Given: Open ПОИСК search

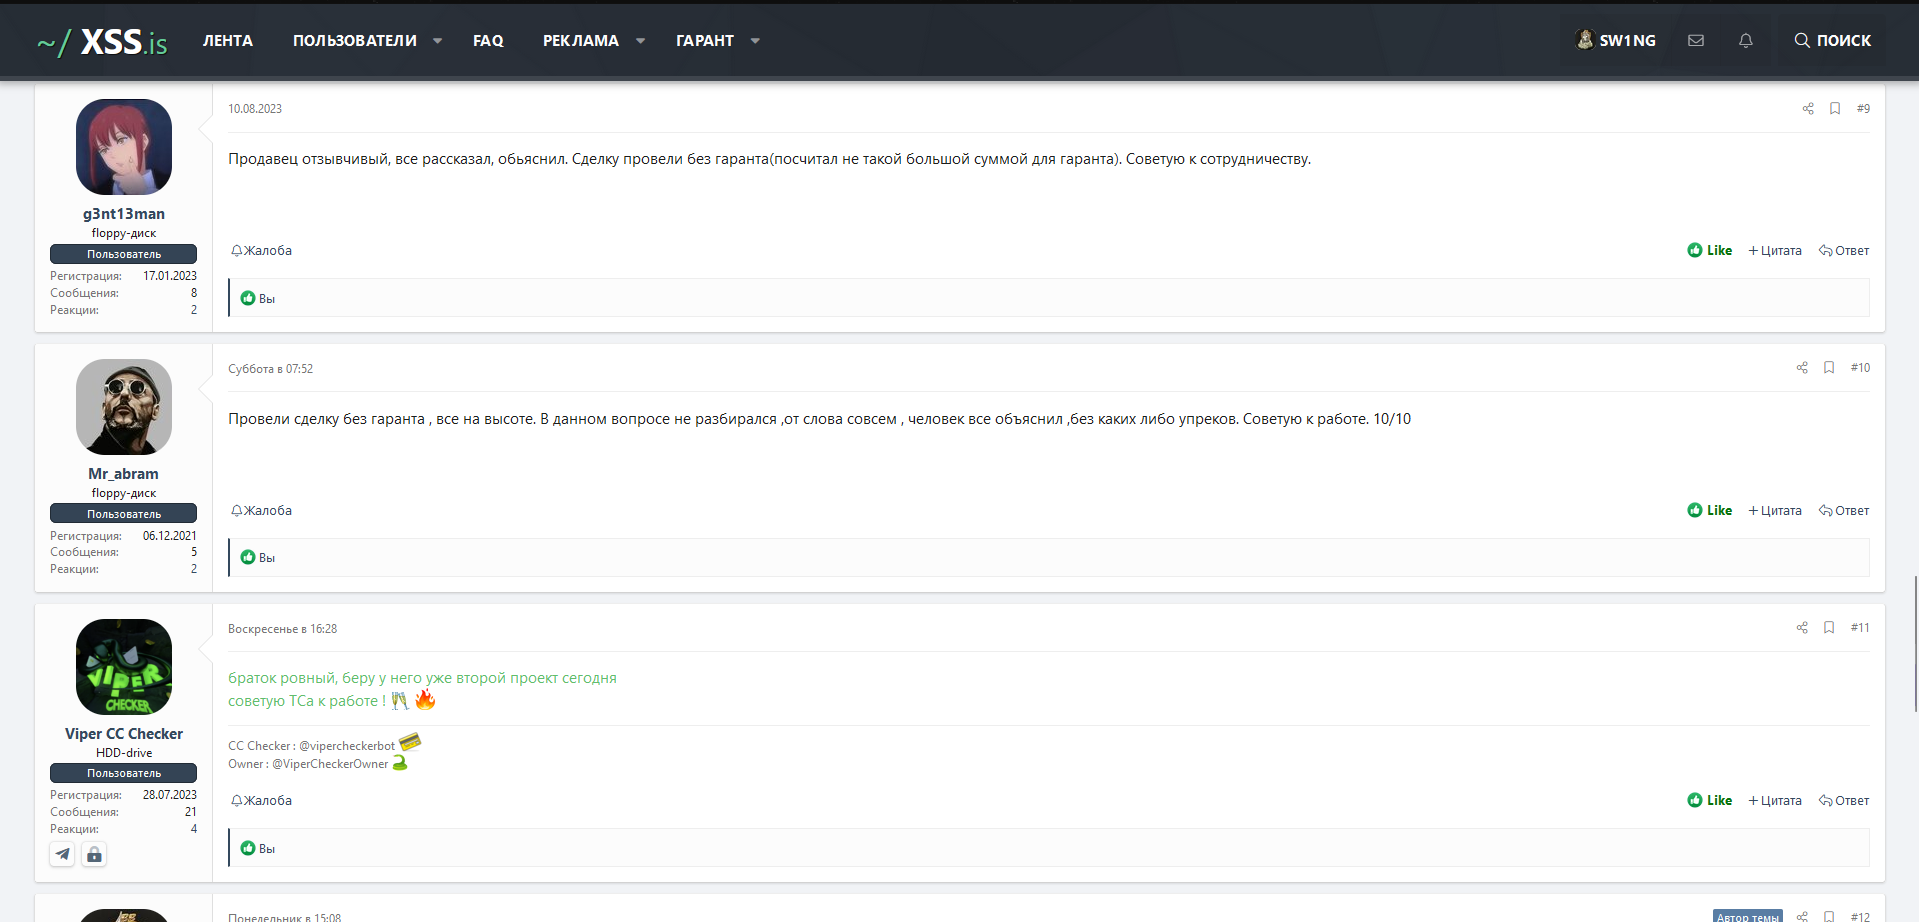Looking at the screenshot, I should tap(1832, 41).
